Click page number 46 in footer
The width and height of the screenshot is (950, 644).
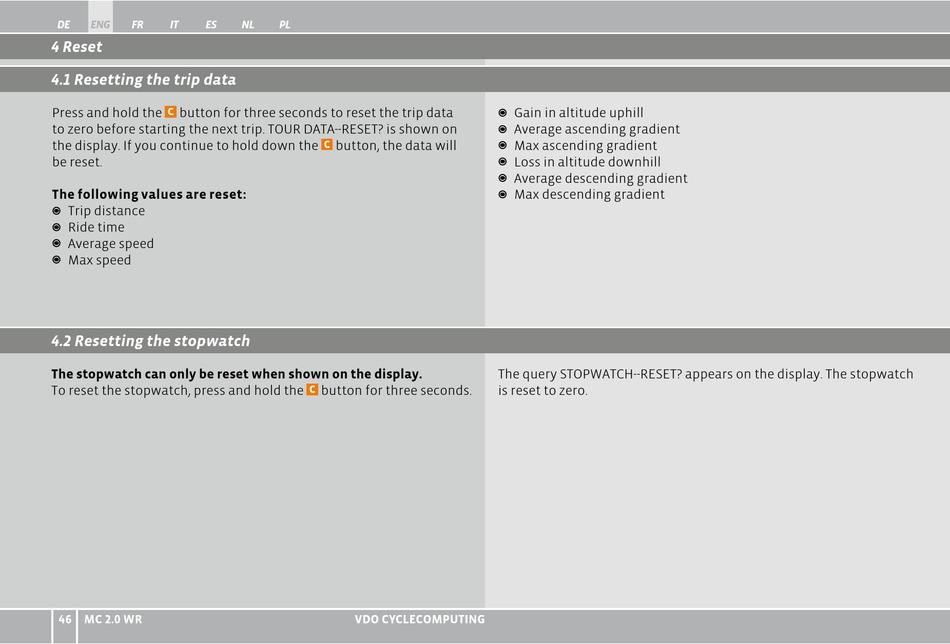coord(65,619)
